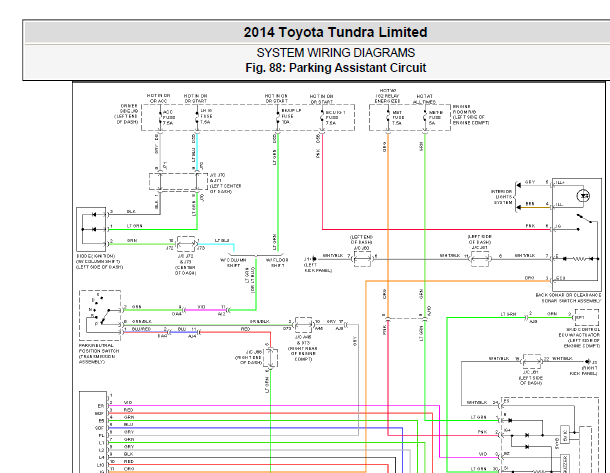Click 'DRIVER SIDE J/B (LEFT END OF DASH)' label
Image resolution: width=610 pixels, height=473 pixels.
click(x=126, y=114)
